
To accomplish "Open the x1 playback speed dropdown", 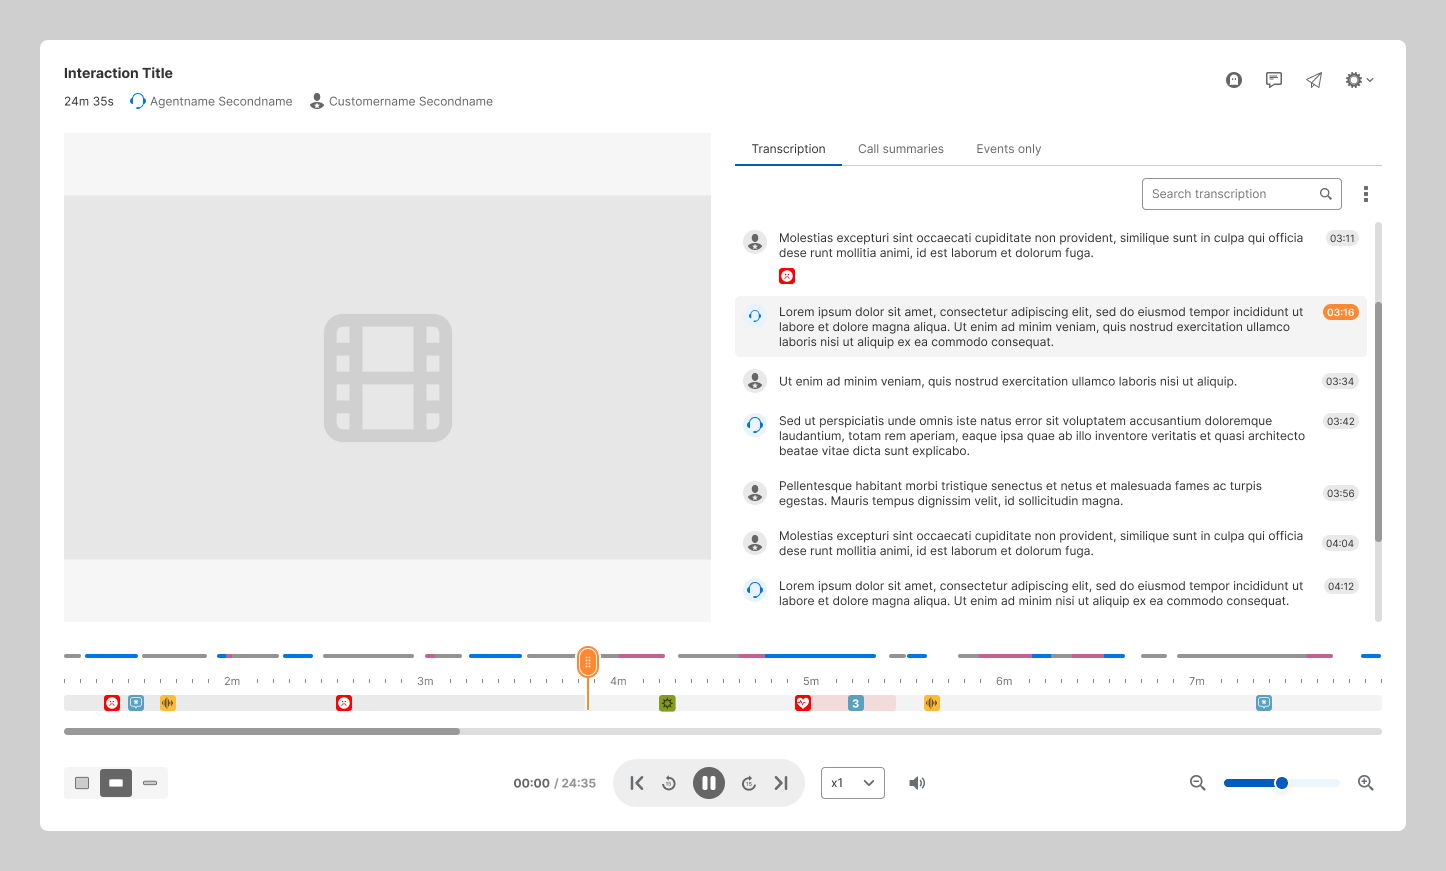I will (x=852, y=783).
